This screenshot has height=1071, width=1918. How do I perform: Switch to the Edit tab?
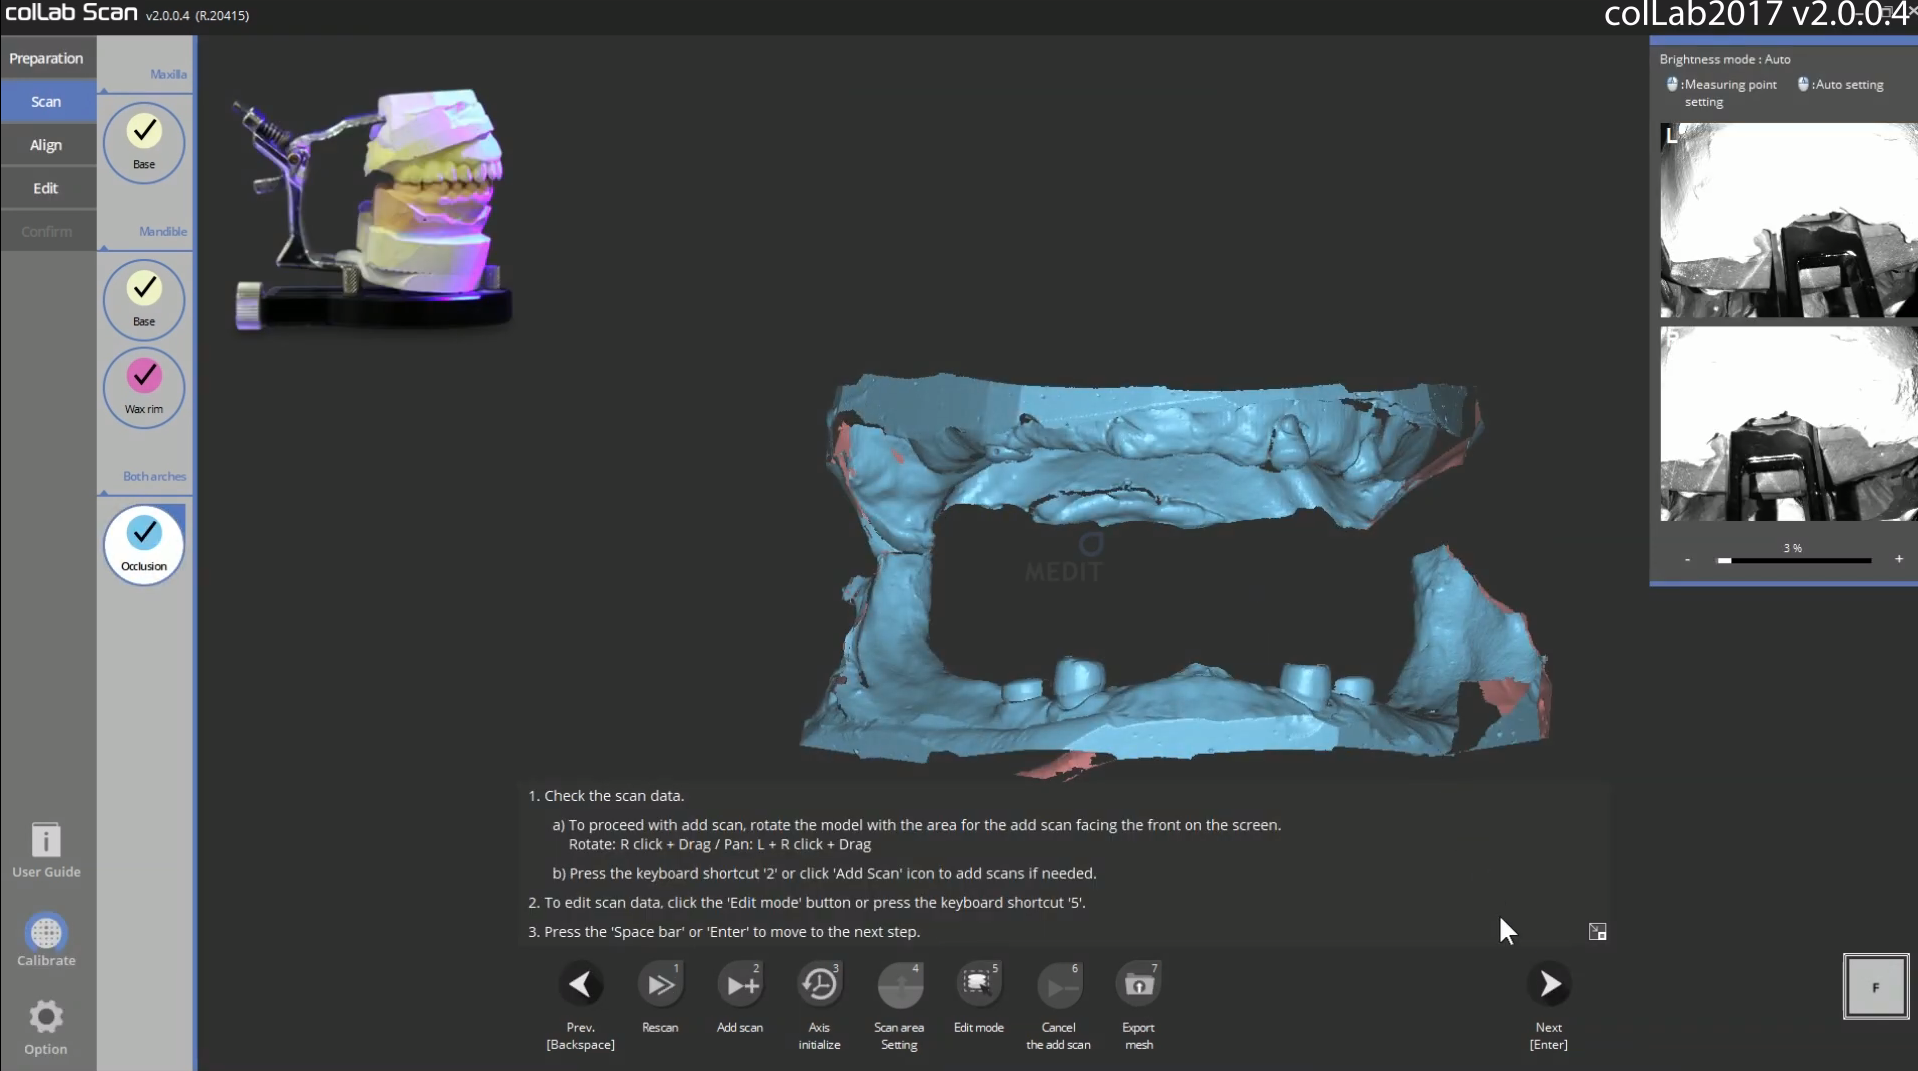pyautogui.click(x=48, y=188)
